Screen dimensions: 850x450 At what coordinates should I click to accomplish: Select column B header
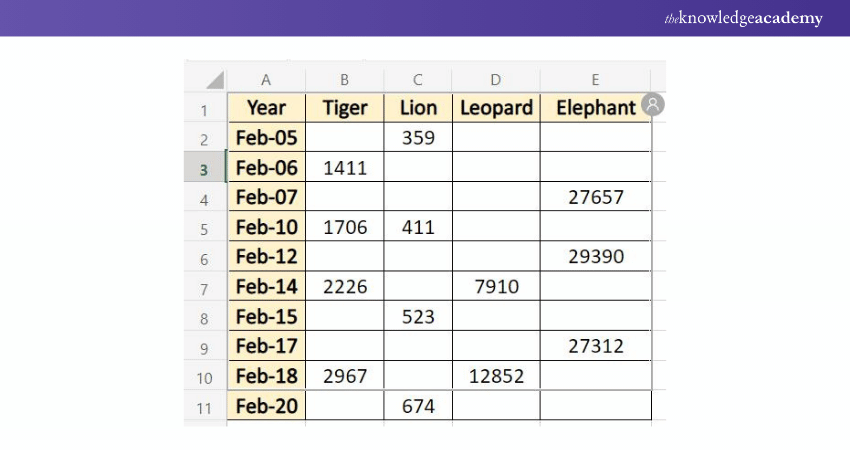pos(345,80)
